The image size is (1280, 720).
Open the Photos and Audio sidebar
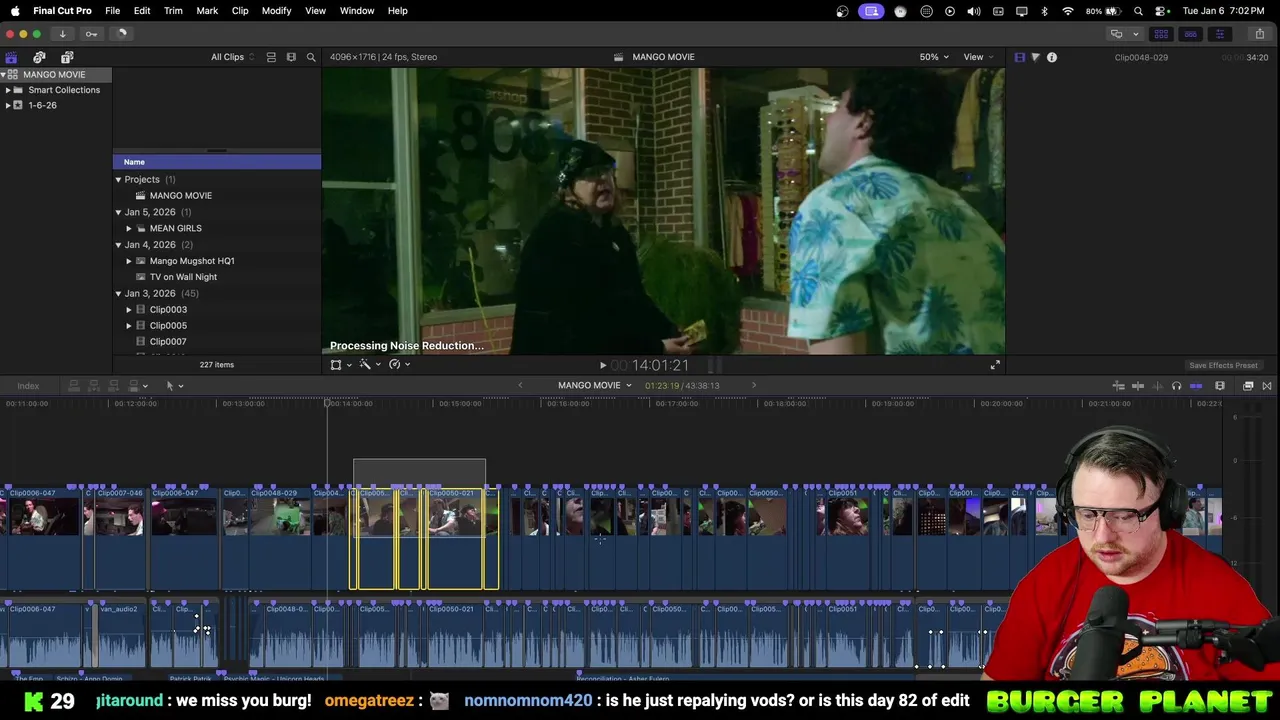point(39,57)
